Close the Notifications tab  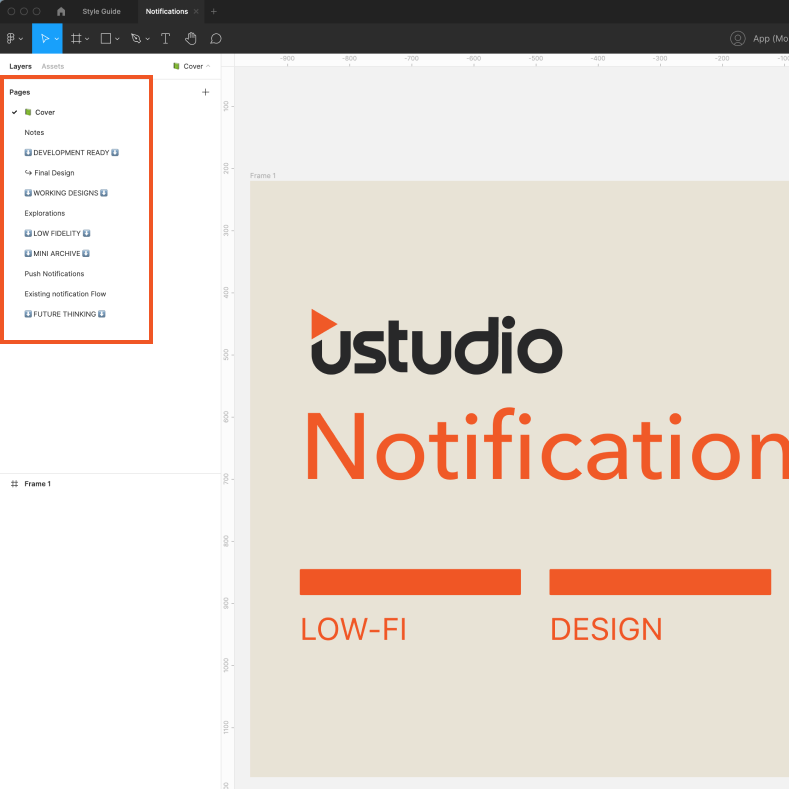[x=196, y=11]
